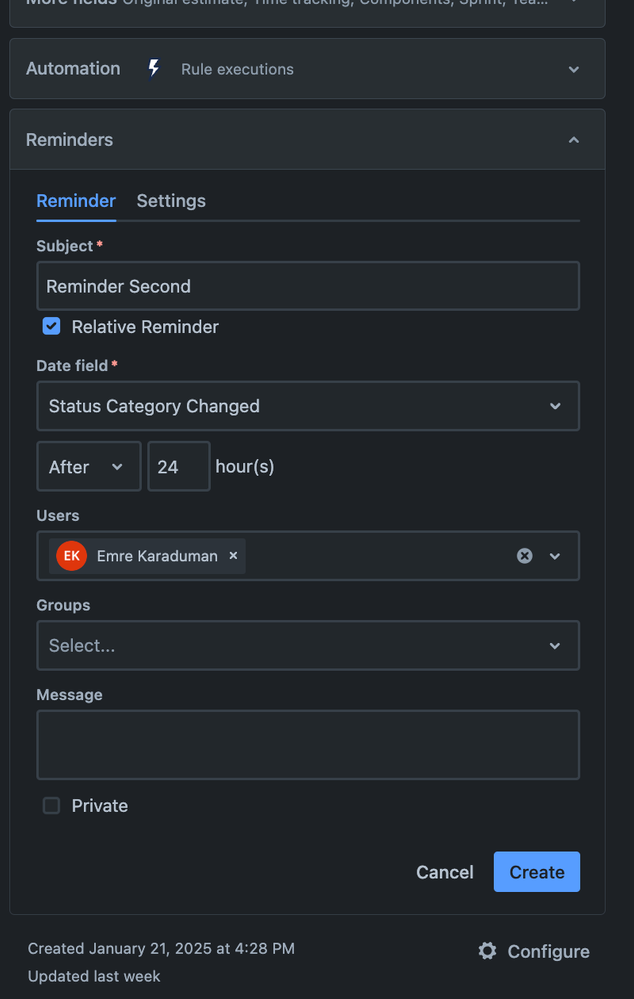This screenshot has width=634, height=999.
Task: Expand the Automation section
Action: [x=573, y=69]
